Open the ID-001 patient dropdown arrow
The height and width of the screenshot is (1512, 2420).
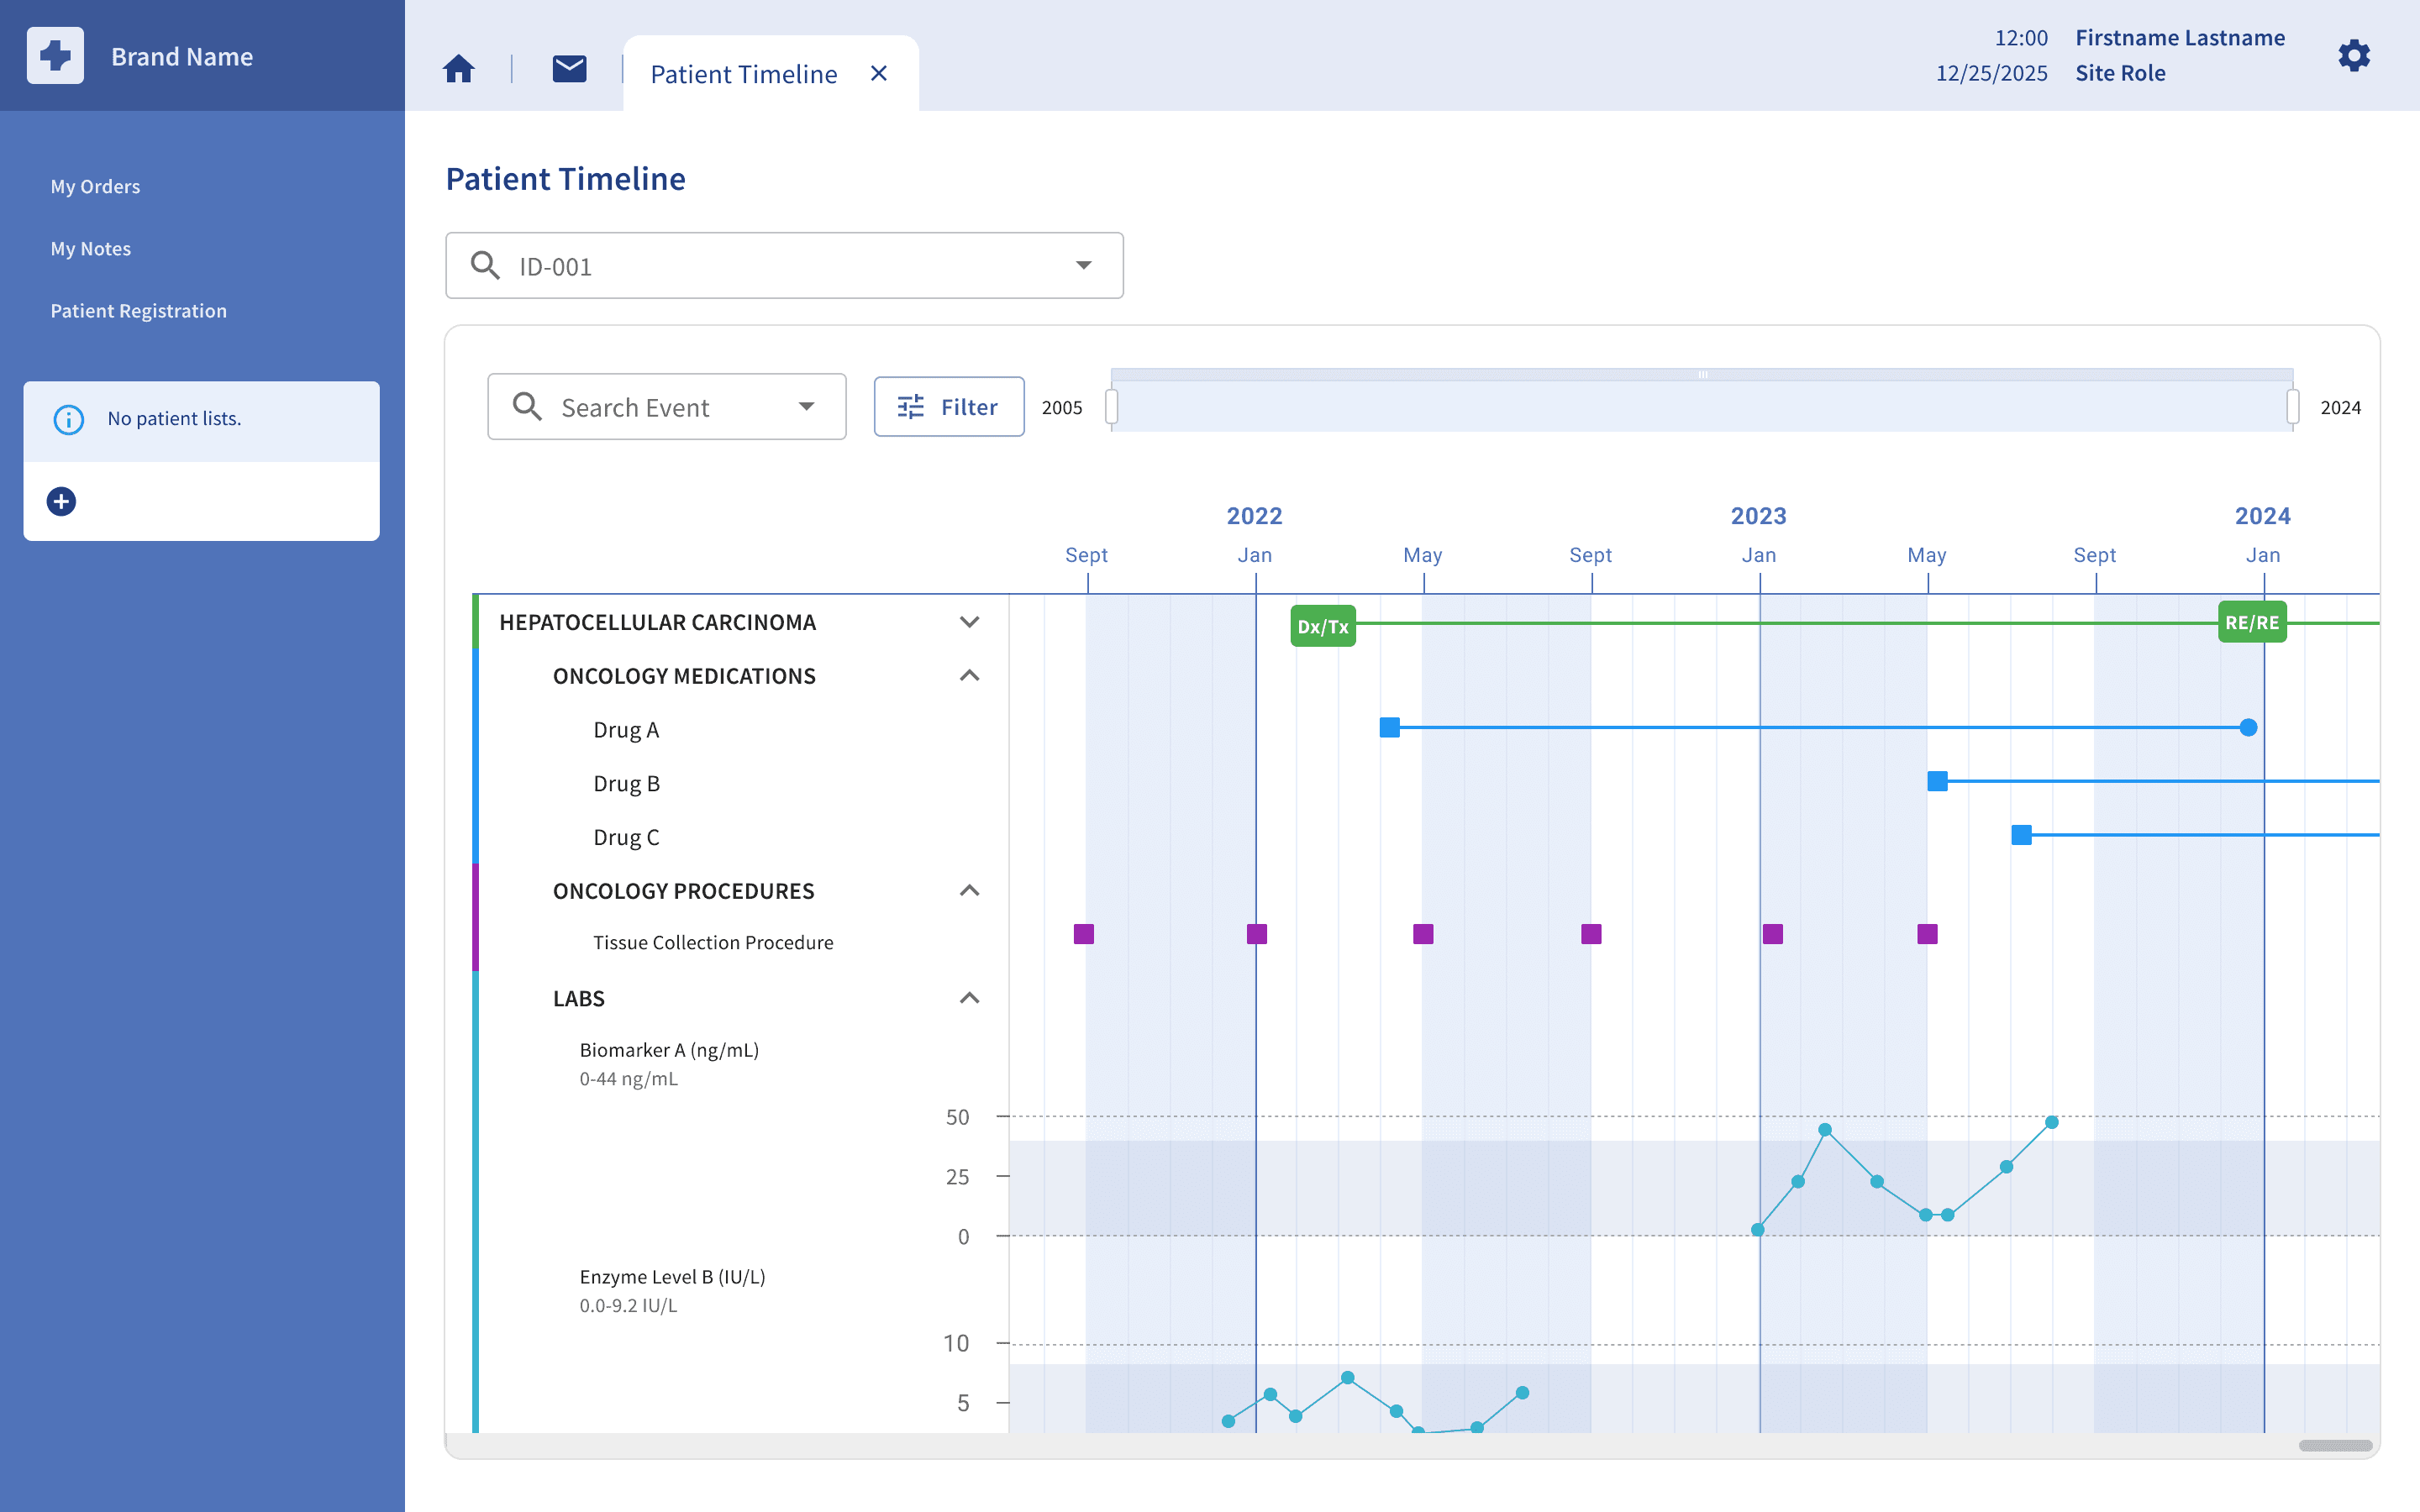(1083, 265)
